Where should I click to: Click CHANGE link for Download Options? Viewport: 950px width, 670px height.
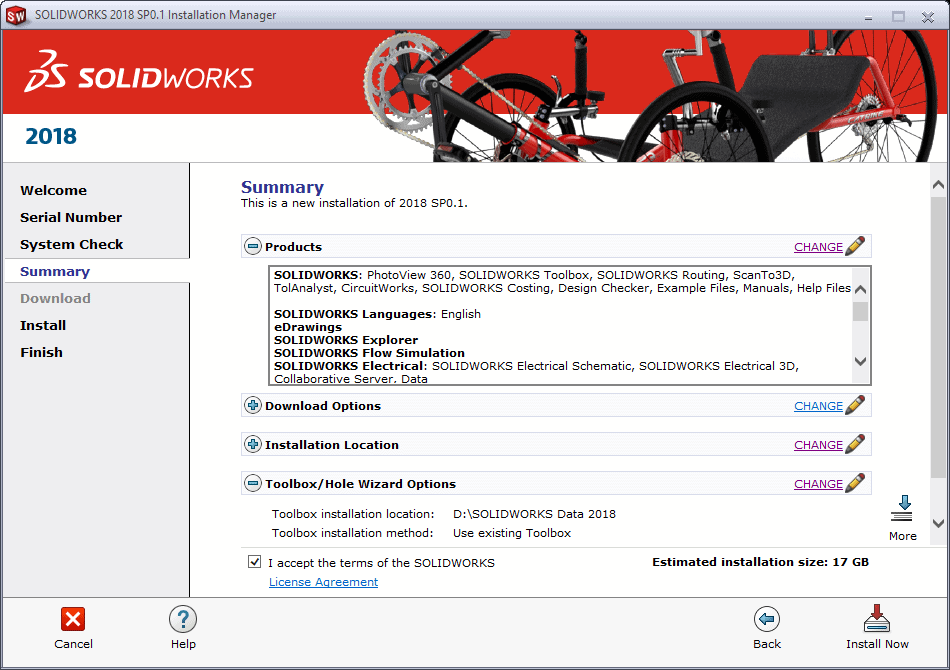click(818, 406)
